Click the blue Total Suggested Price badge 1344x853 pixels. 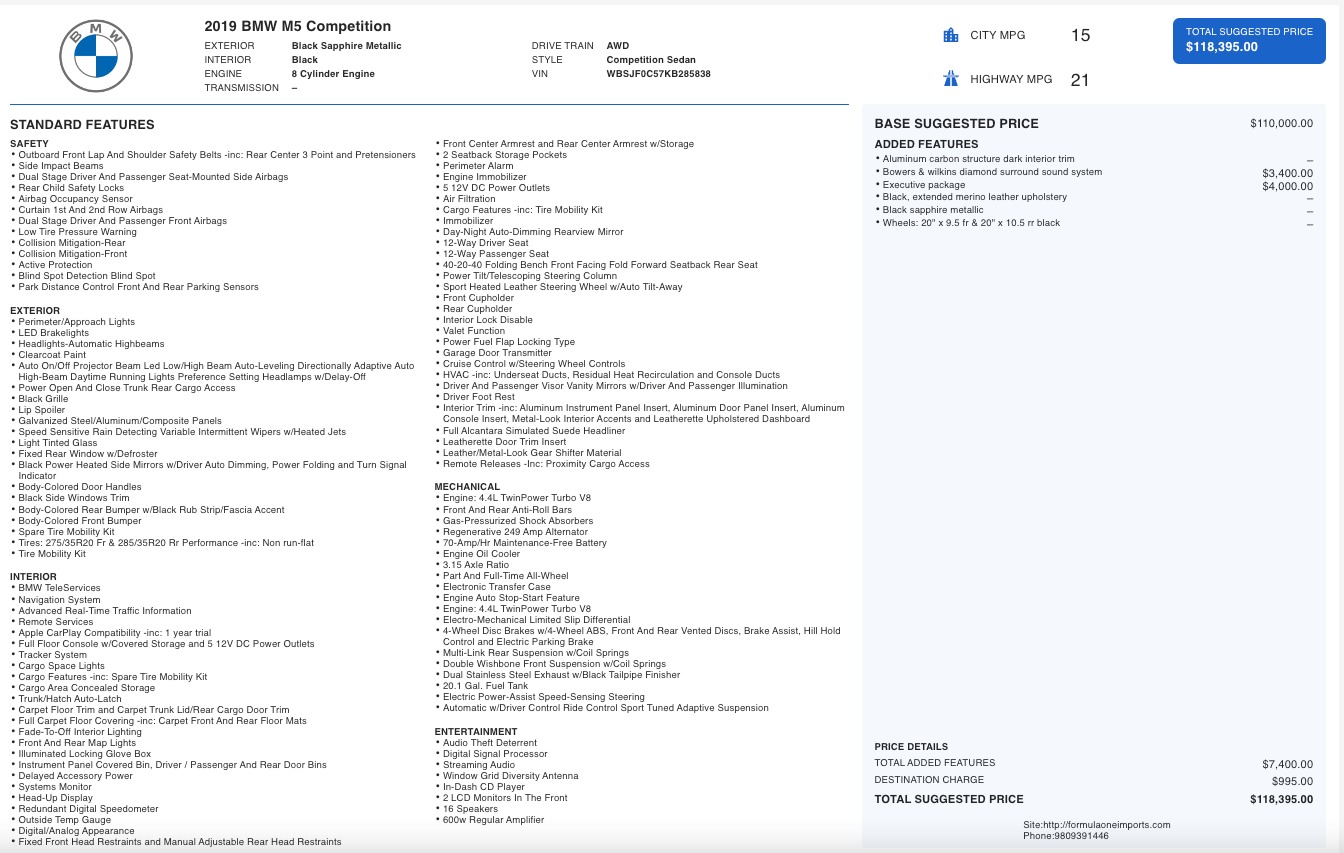(x=1249, y=40)
